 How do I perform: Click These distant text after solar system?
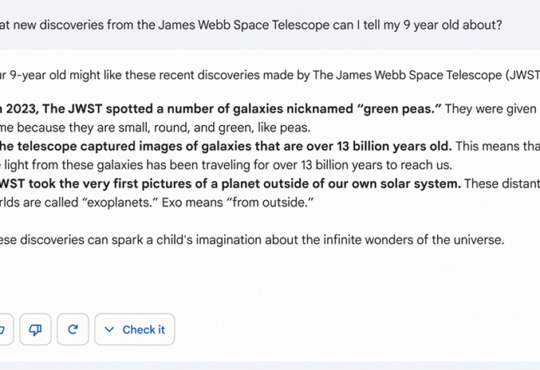tap(502, 183)
